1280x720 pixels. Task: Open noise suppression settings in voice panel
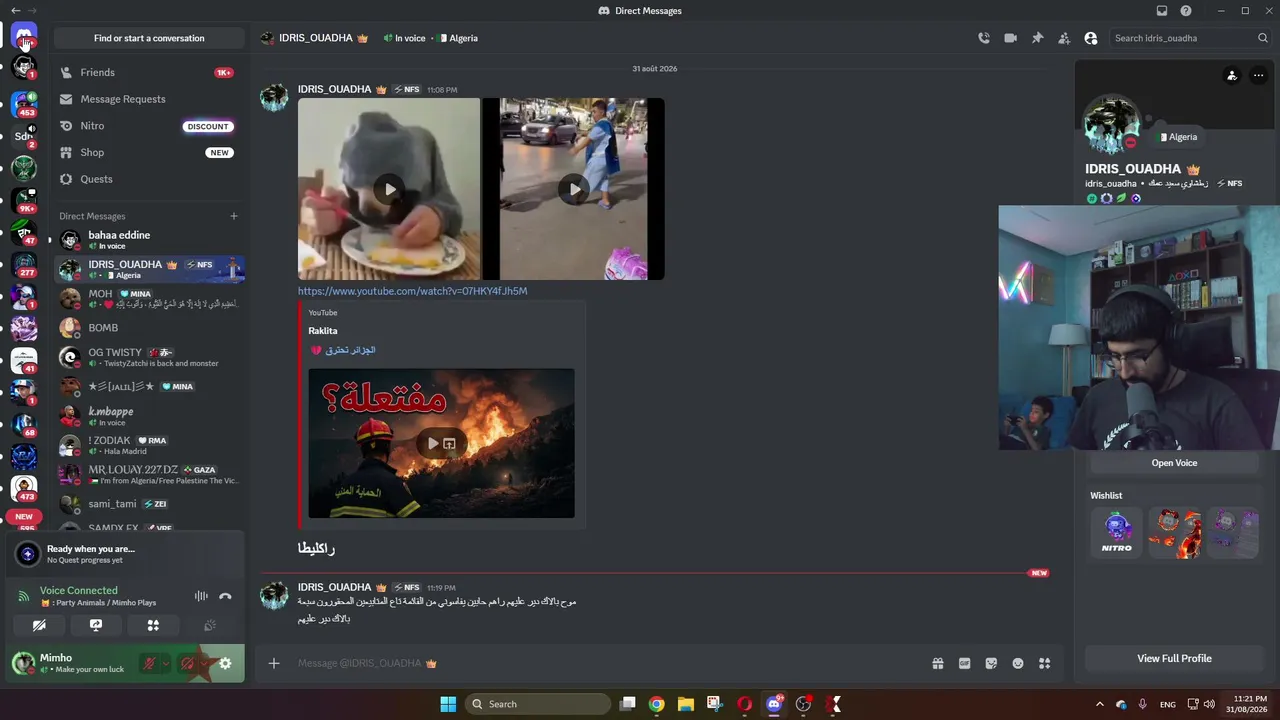click(201, 596)
